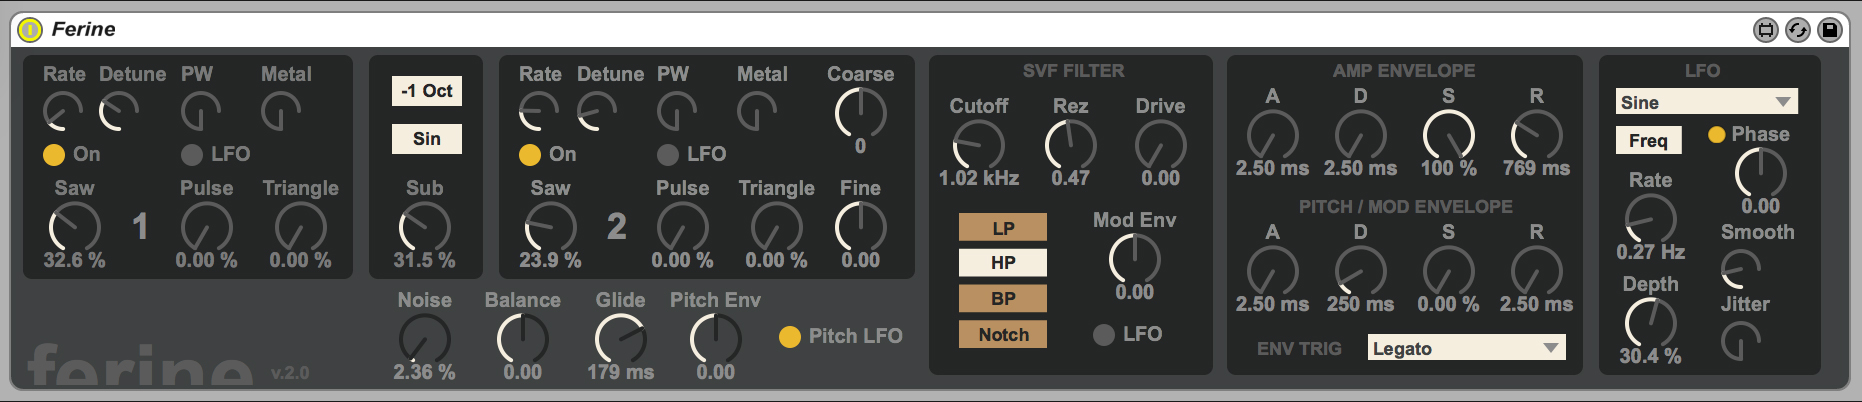
Task: Open the Legato envelope trigger dropdown
Action: (x=1466, y=348)
